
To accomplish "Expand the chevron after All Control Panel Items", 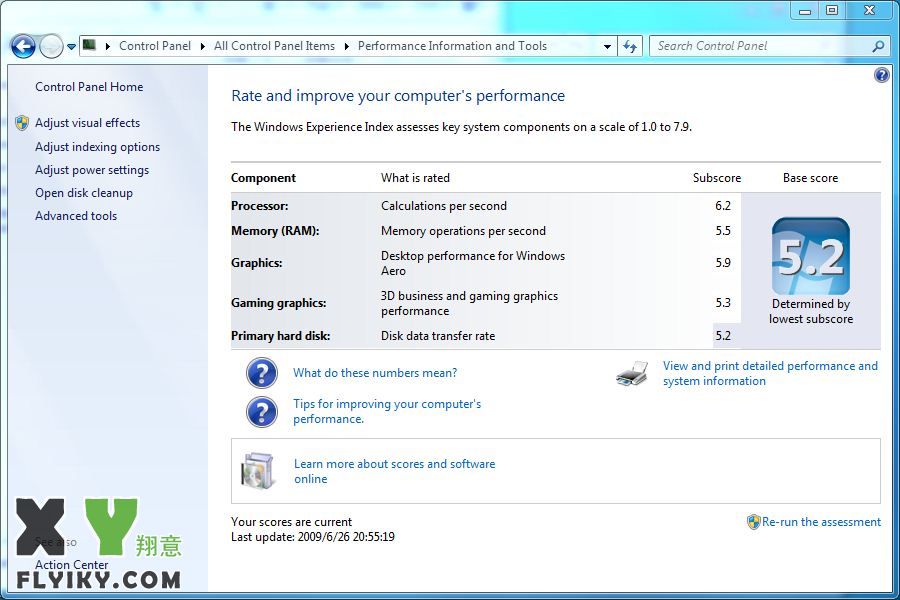I will [347, 47].
